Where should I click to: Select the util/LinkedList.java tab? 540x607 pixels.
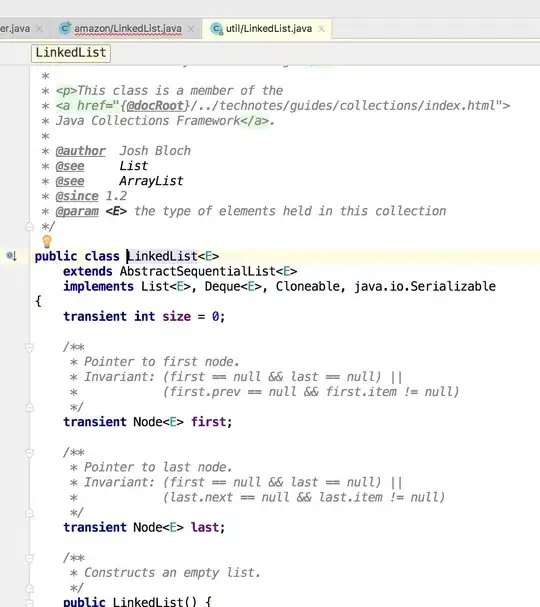coord(269,29)
